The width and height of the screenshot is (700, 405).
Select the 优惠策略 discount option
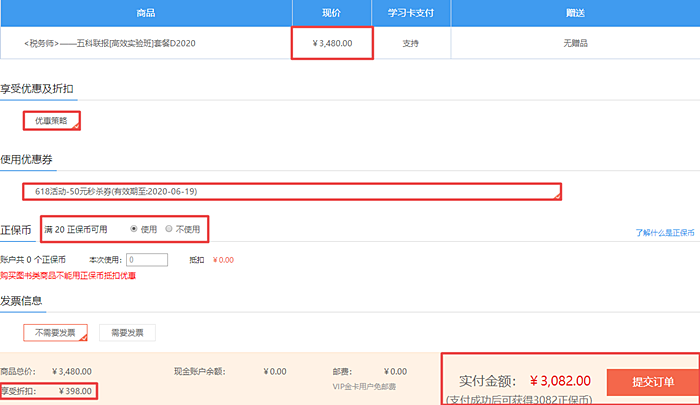pos(52,121)
